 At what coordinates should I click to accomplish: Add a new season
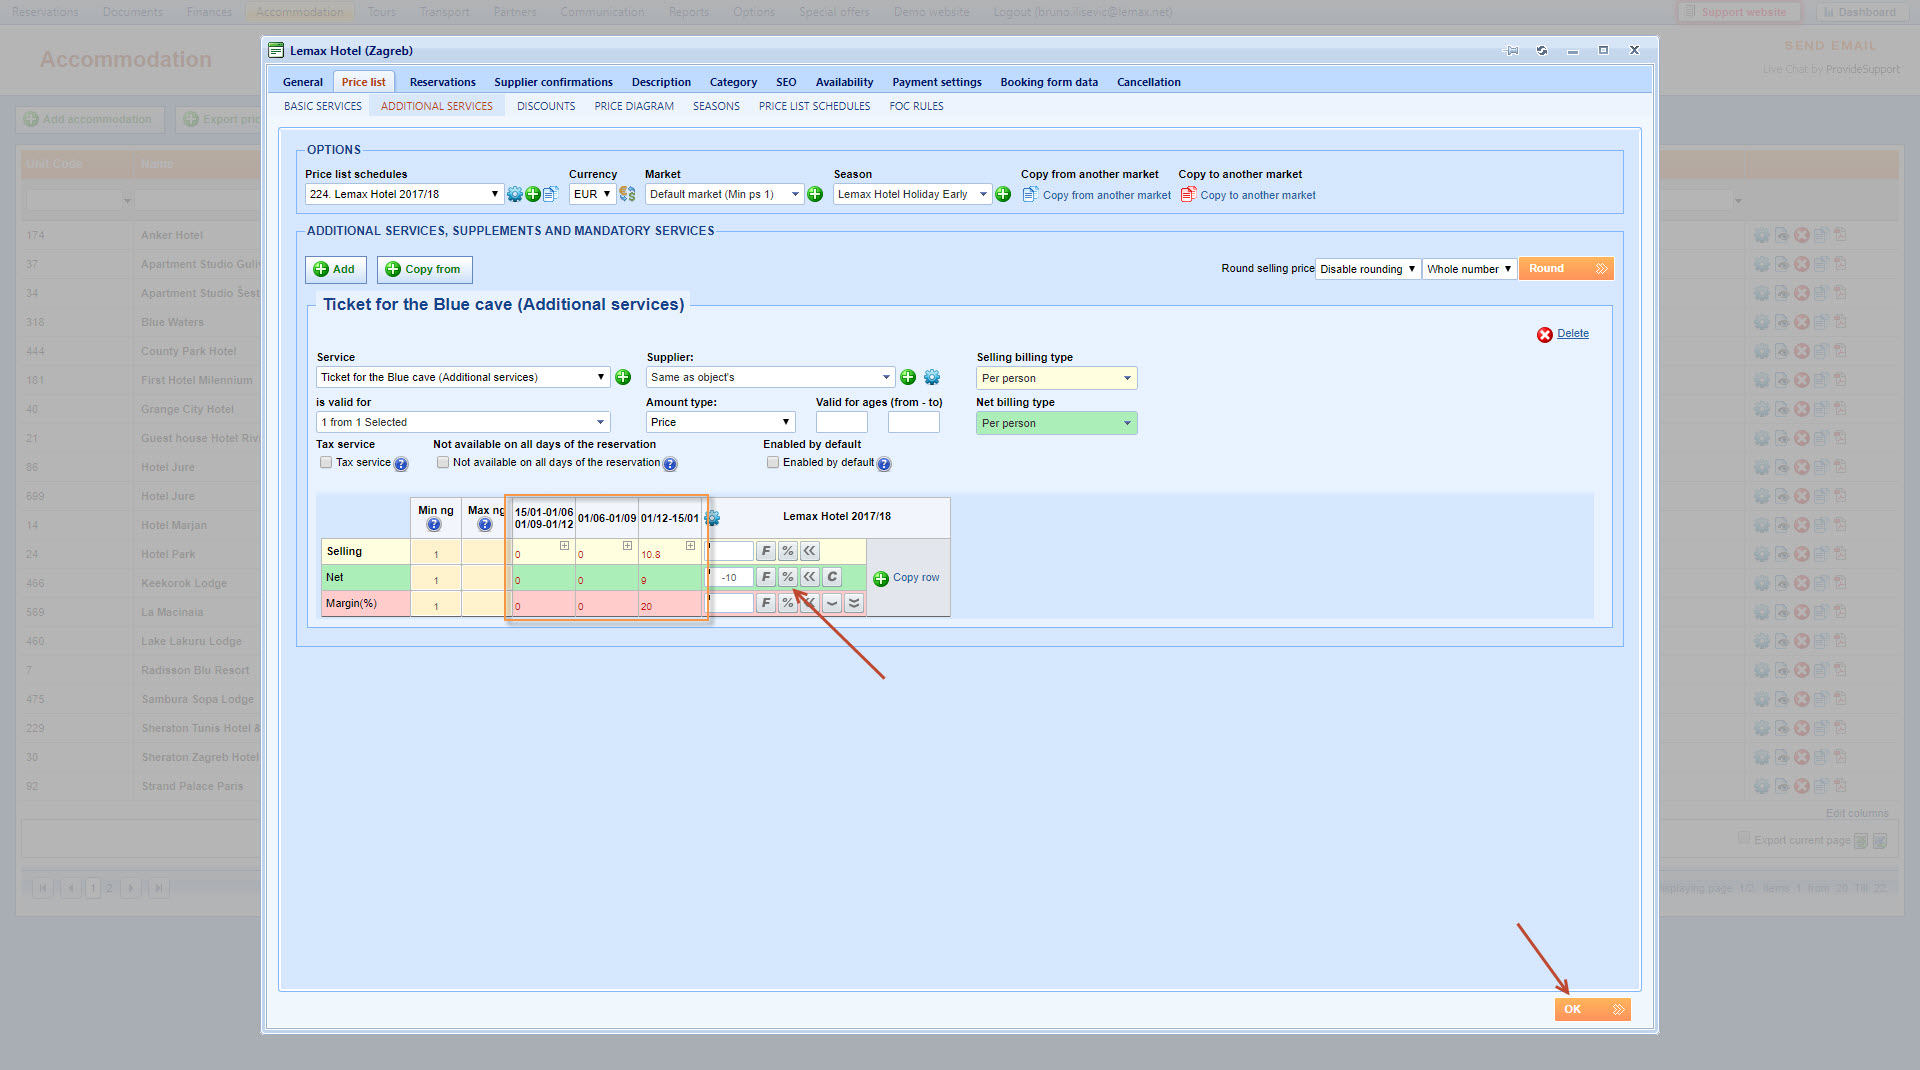1003,194
